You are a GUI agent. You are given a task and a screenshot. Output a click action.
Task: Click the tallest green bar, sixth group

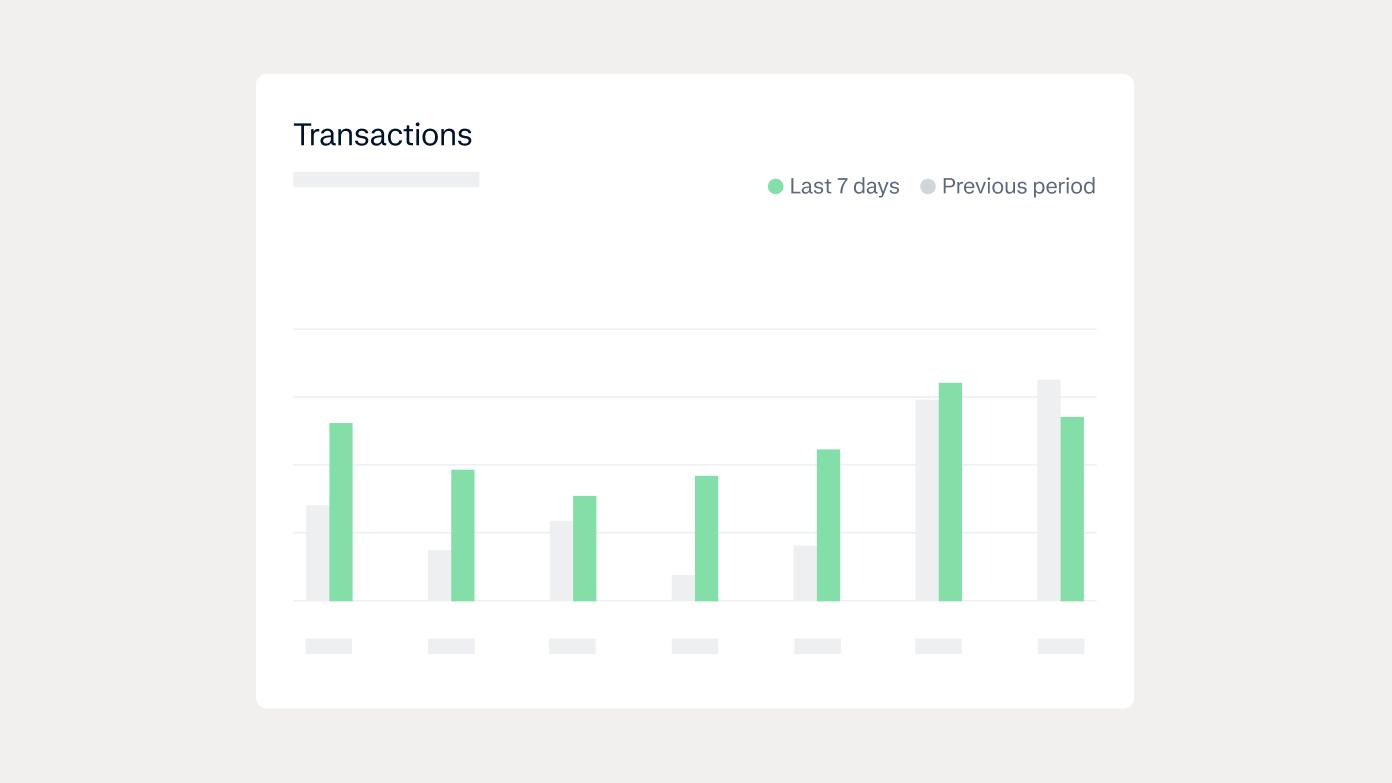(950, 492)
